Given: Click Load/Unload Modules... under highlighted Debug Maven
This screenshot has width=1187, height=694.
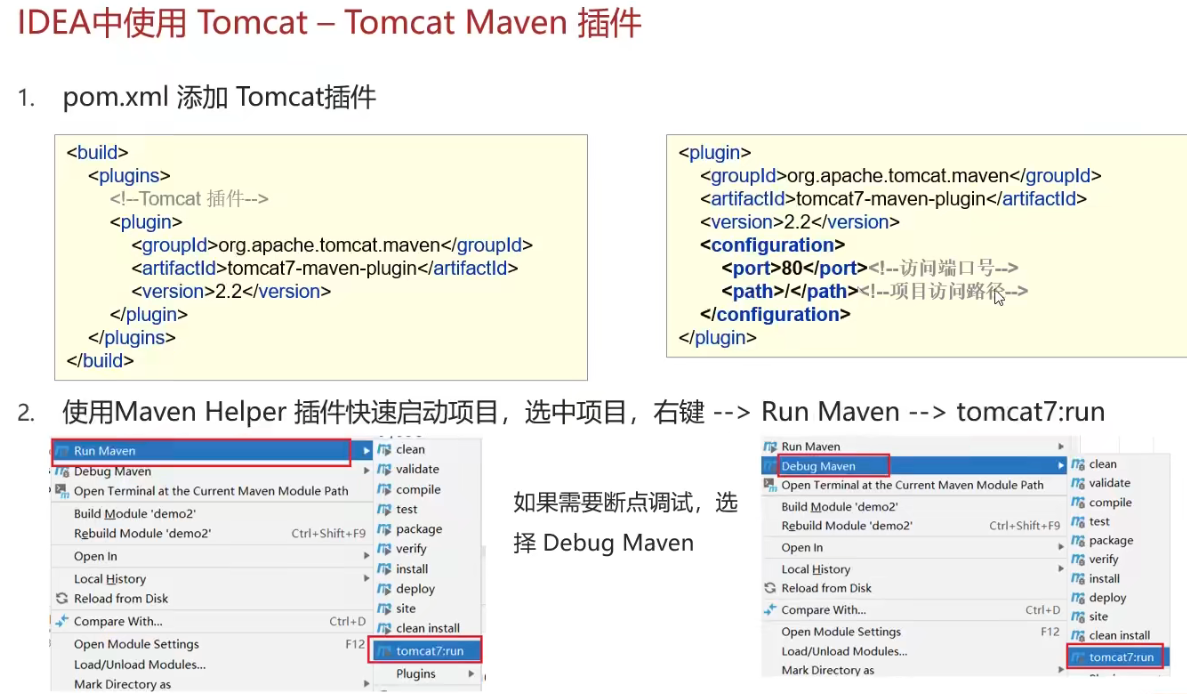Looking at the screenshot, I should [x=844, y=651].
